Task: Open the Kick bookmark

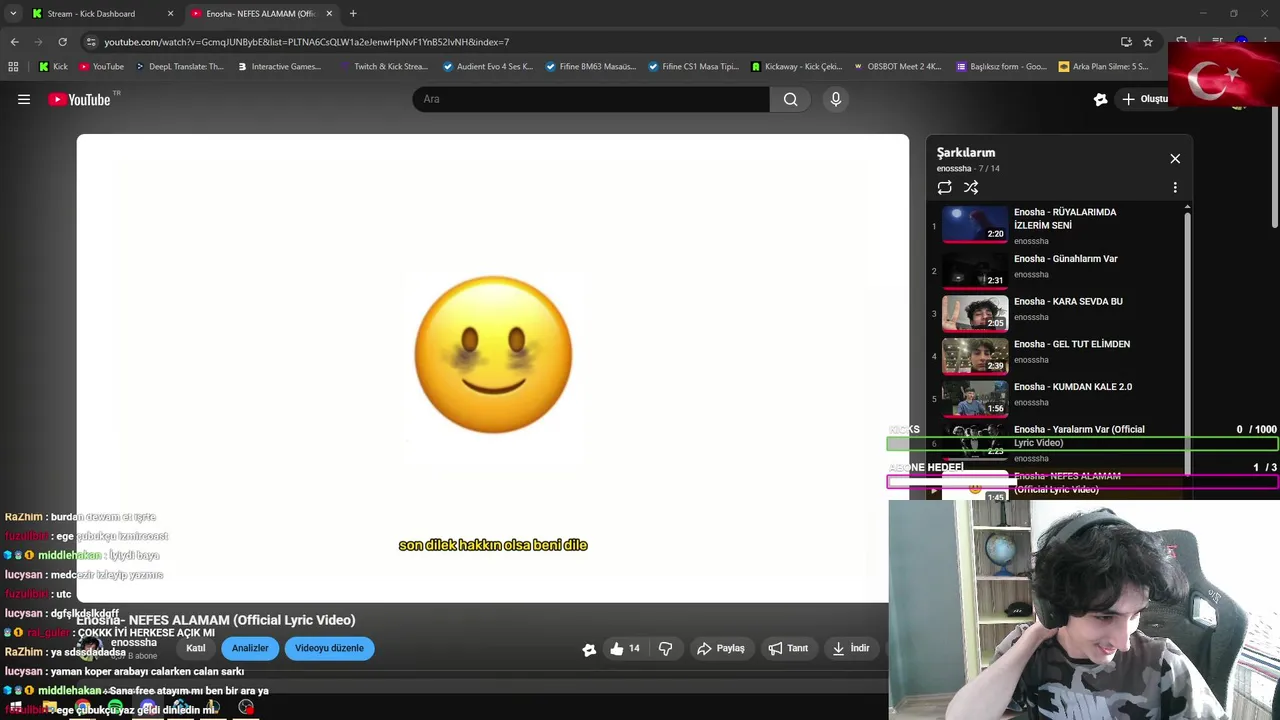Action: pos(53,67)
